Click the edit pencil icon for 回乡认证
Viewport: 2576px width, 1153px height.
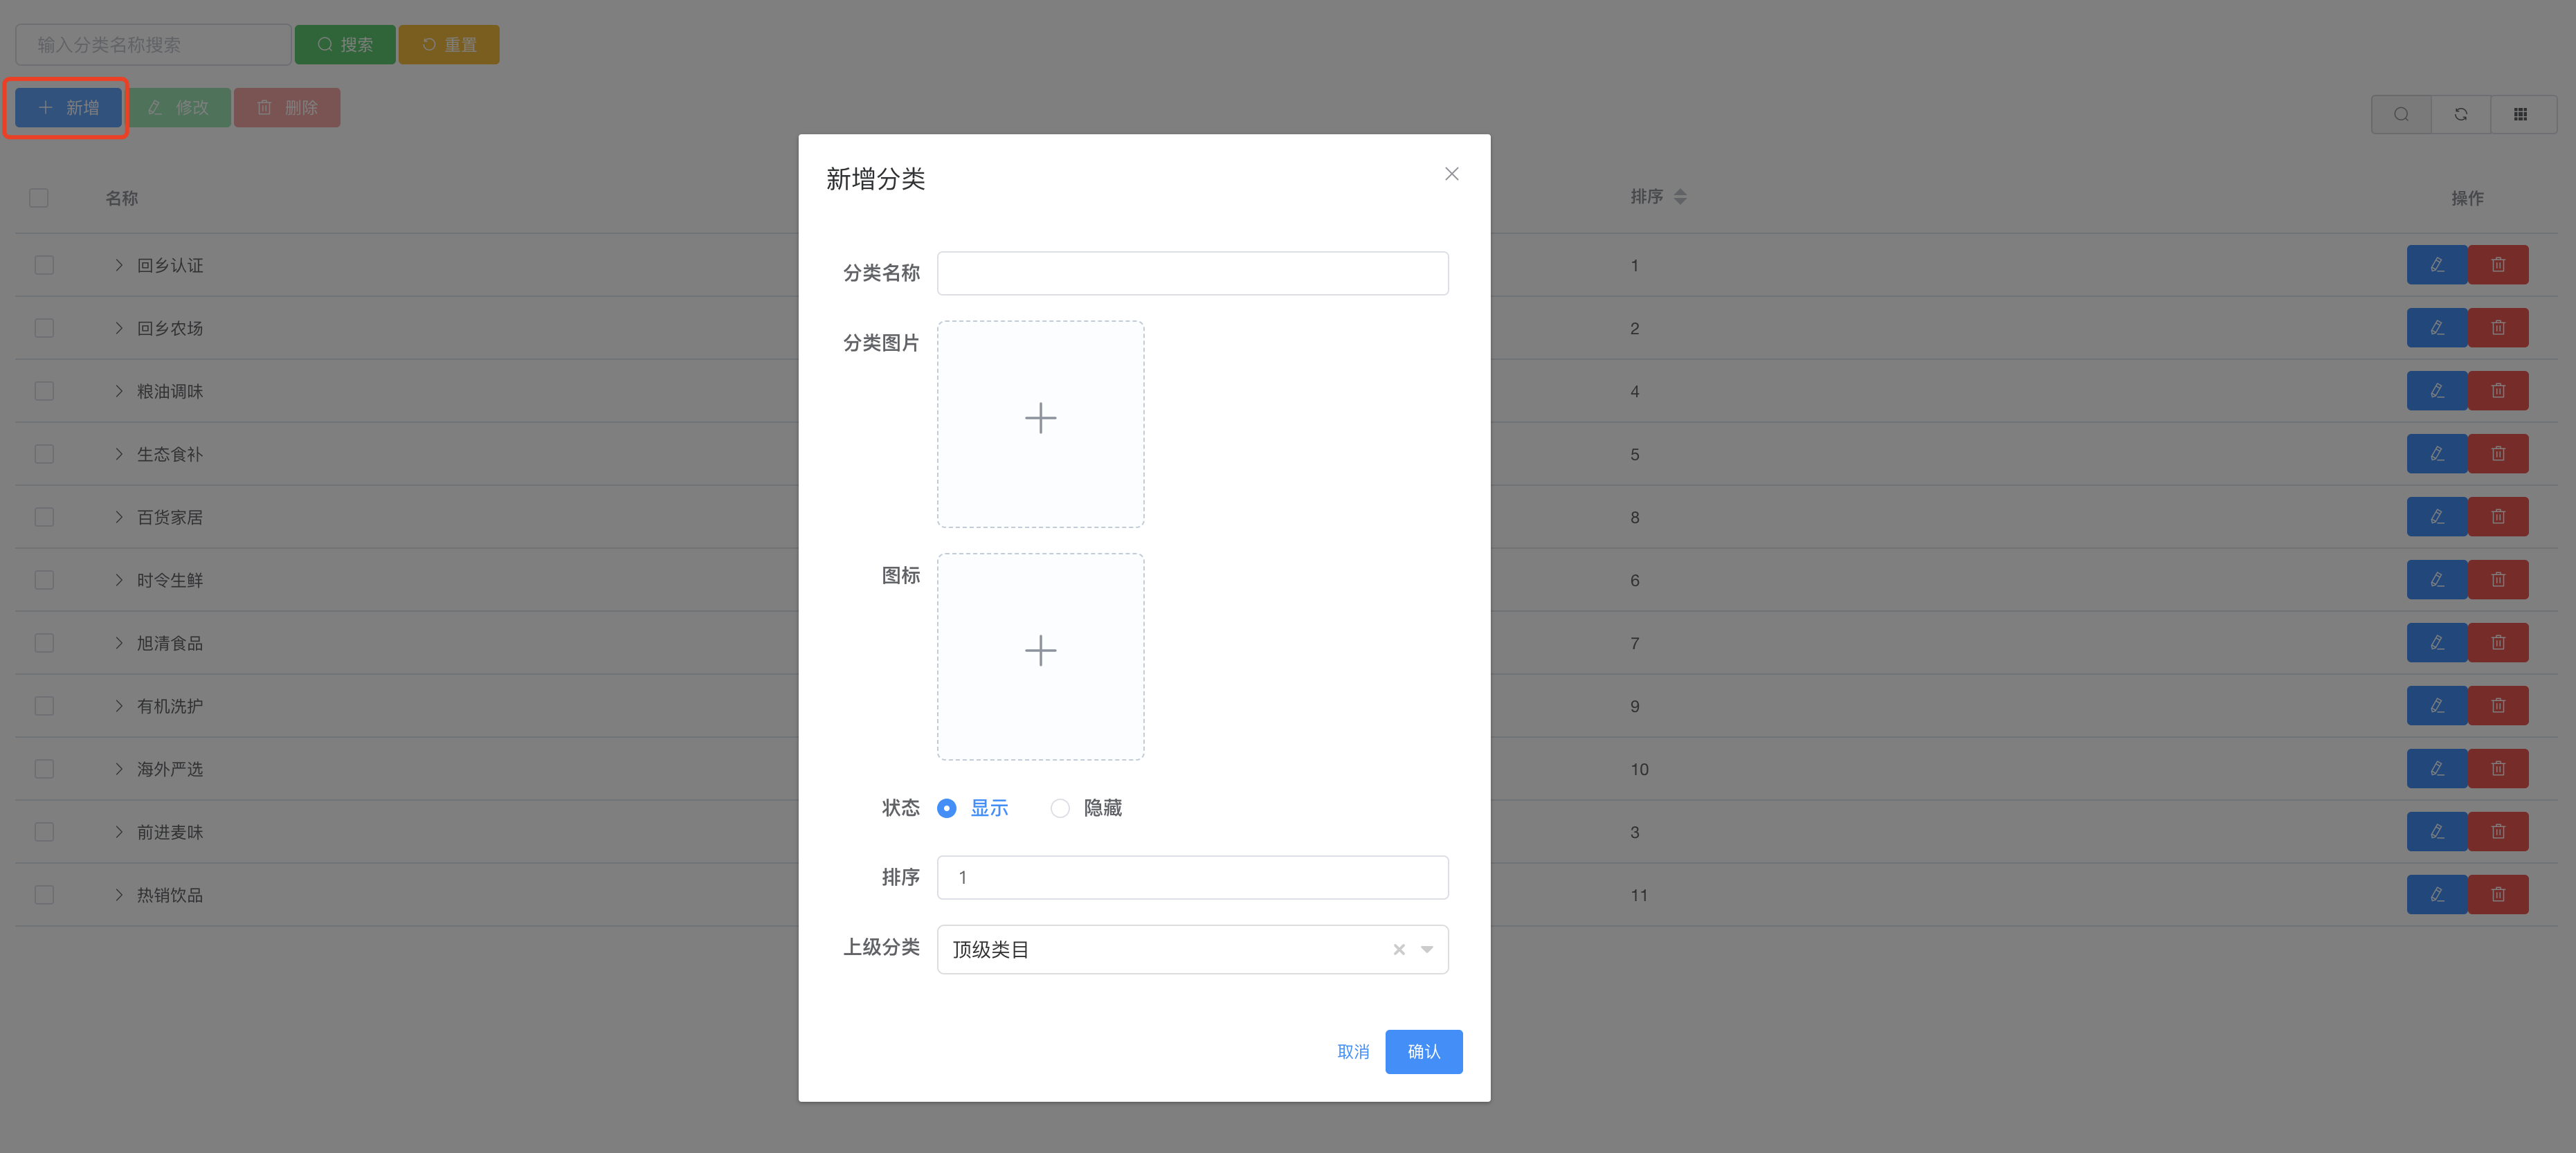click(x=2437, y=264)
